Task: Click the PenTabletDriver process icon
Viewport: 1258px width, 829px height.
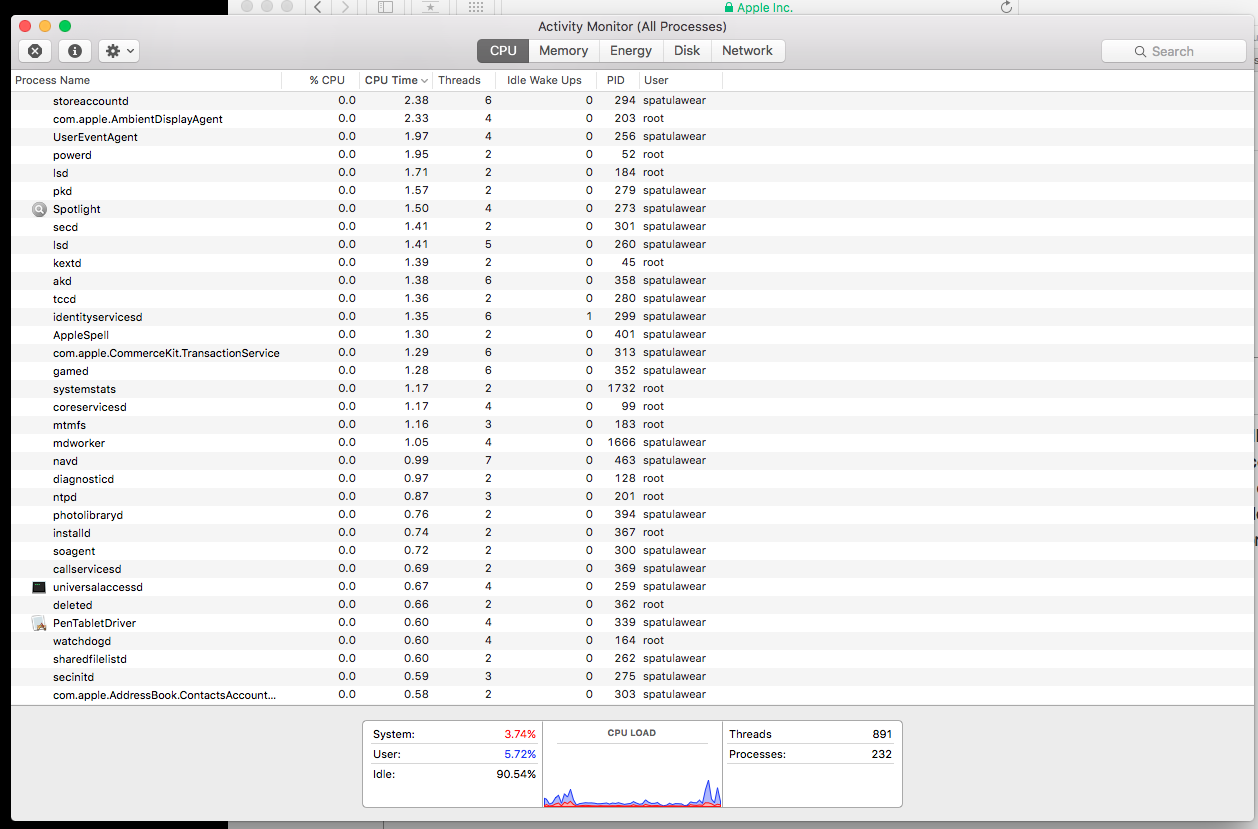Action: 39,623
